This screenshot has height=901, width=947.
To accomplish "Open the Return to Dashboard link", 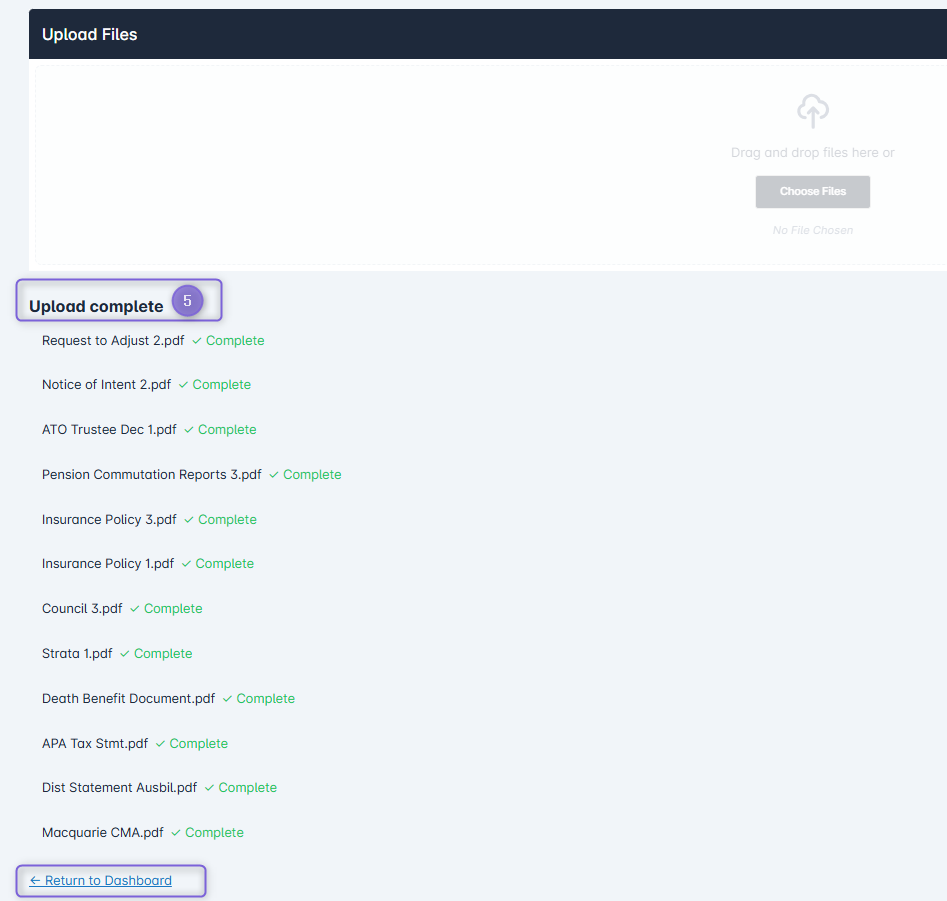I will pos(101,880).
